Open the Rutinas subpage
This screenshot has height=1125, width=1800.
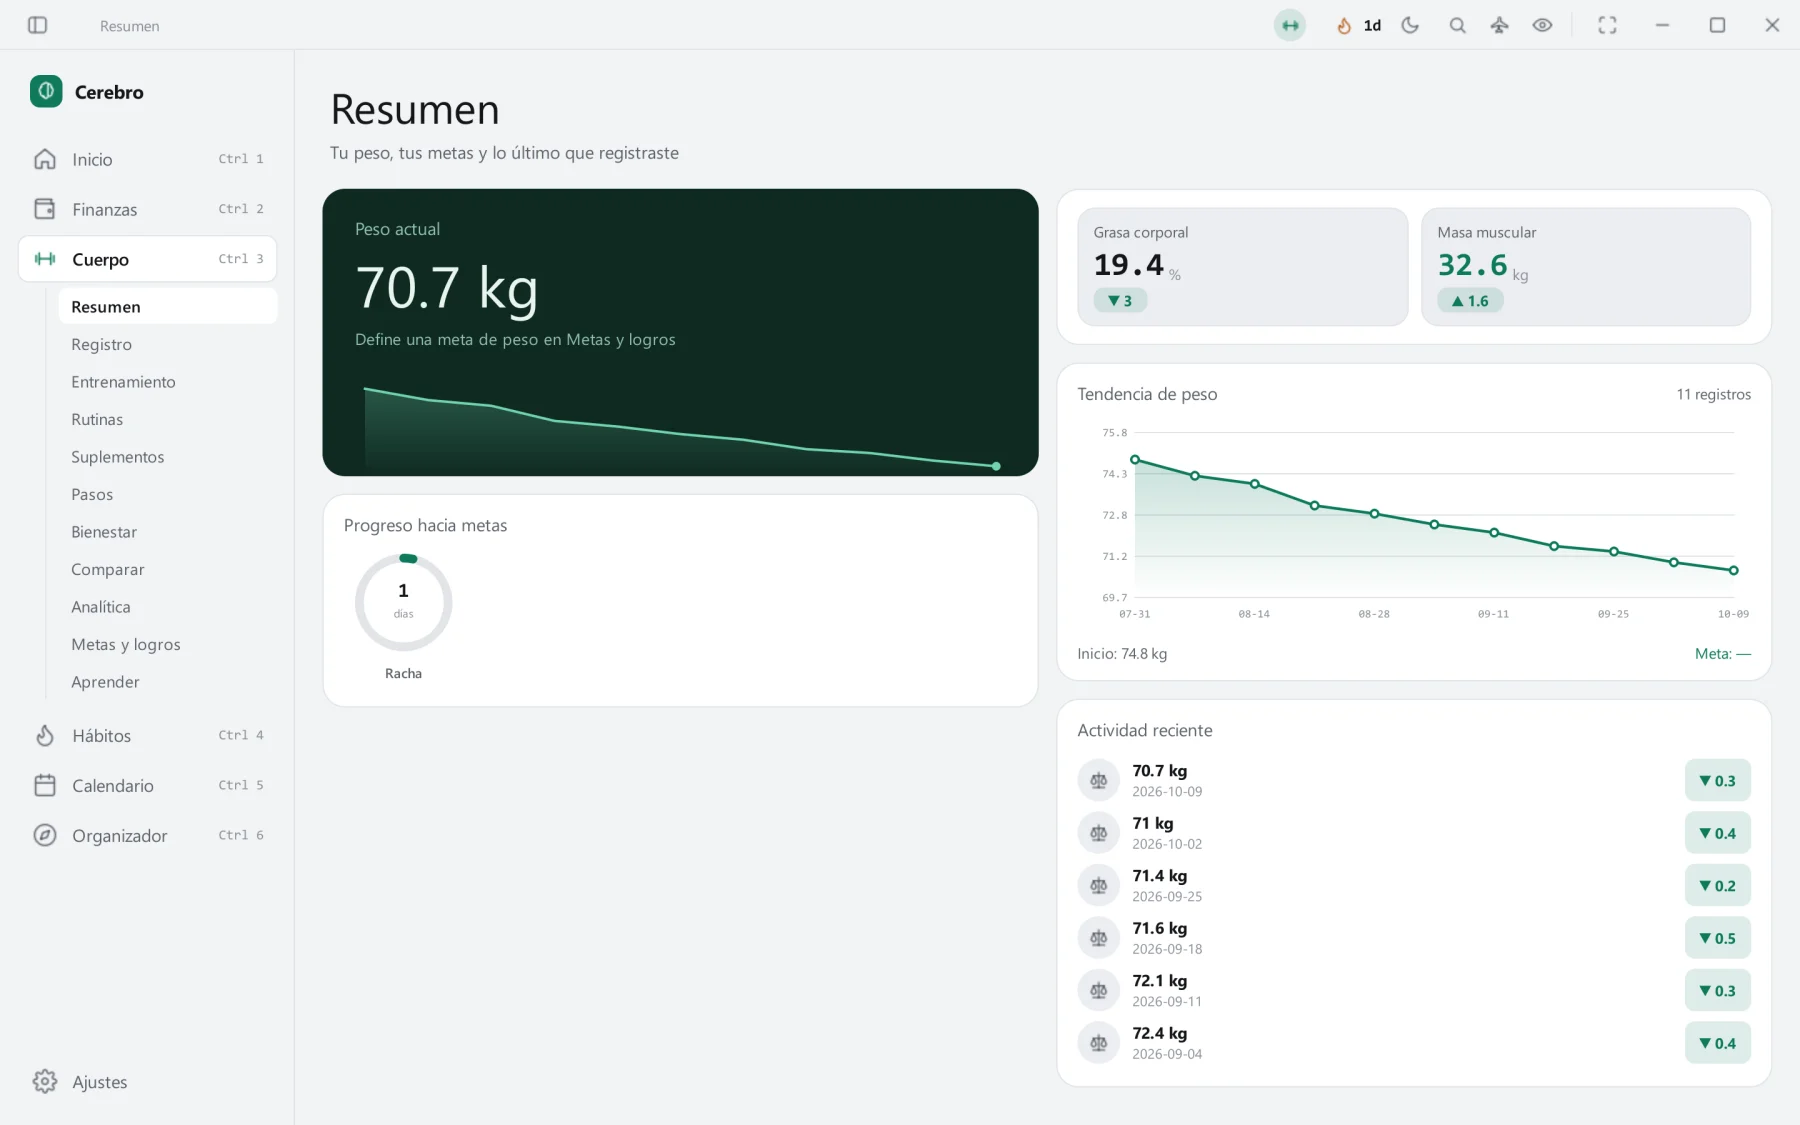pyautogui.click(x=167, y=419)
